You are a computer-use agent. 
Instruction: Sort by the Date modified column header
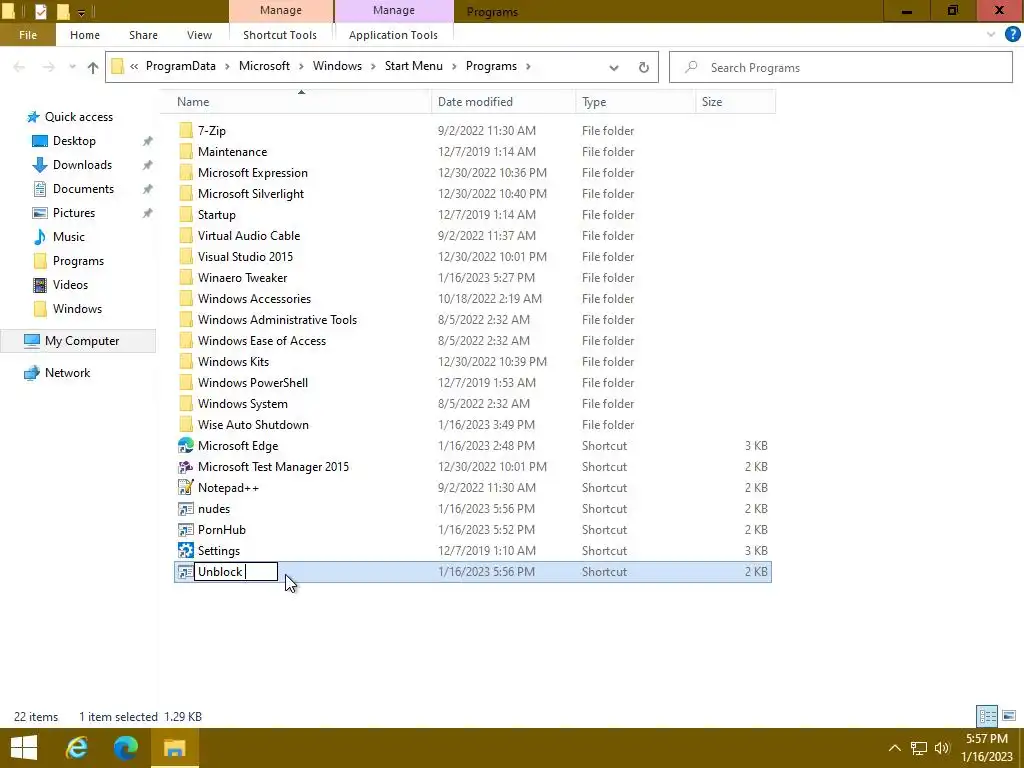[x=503, y=102]
